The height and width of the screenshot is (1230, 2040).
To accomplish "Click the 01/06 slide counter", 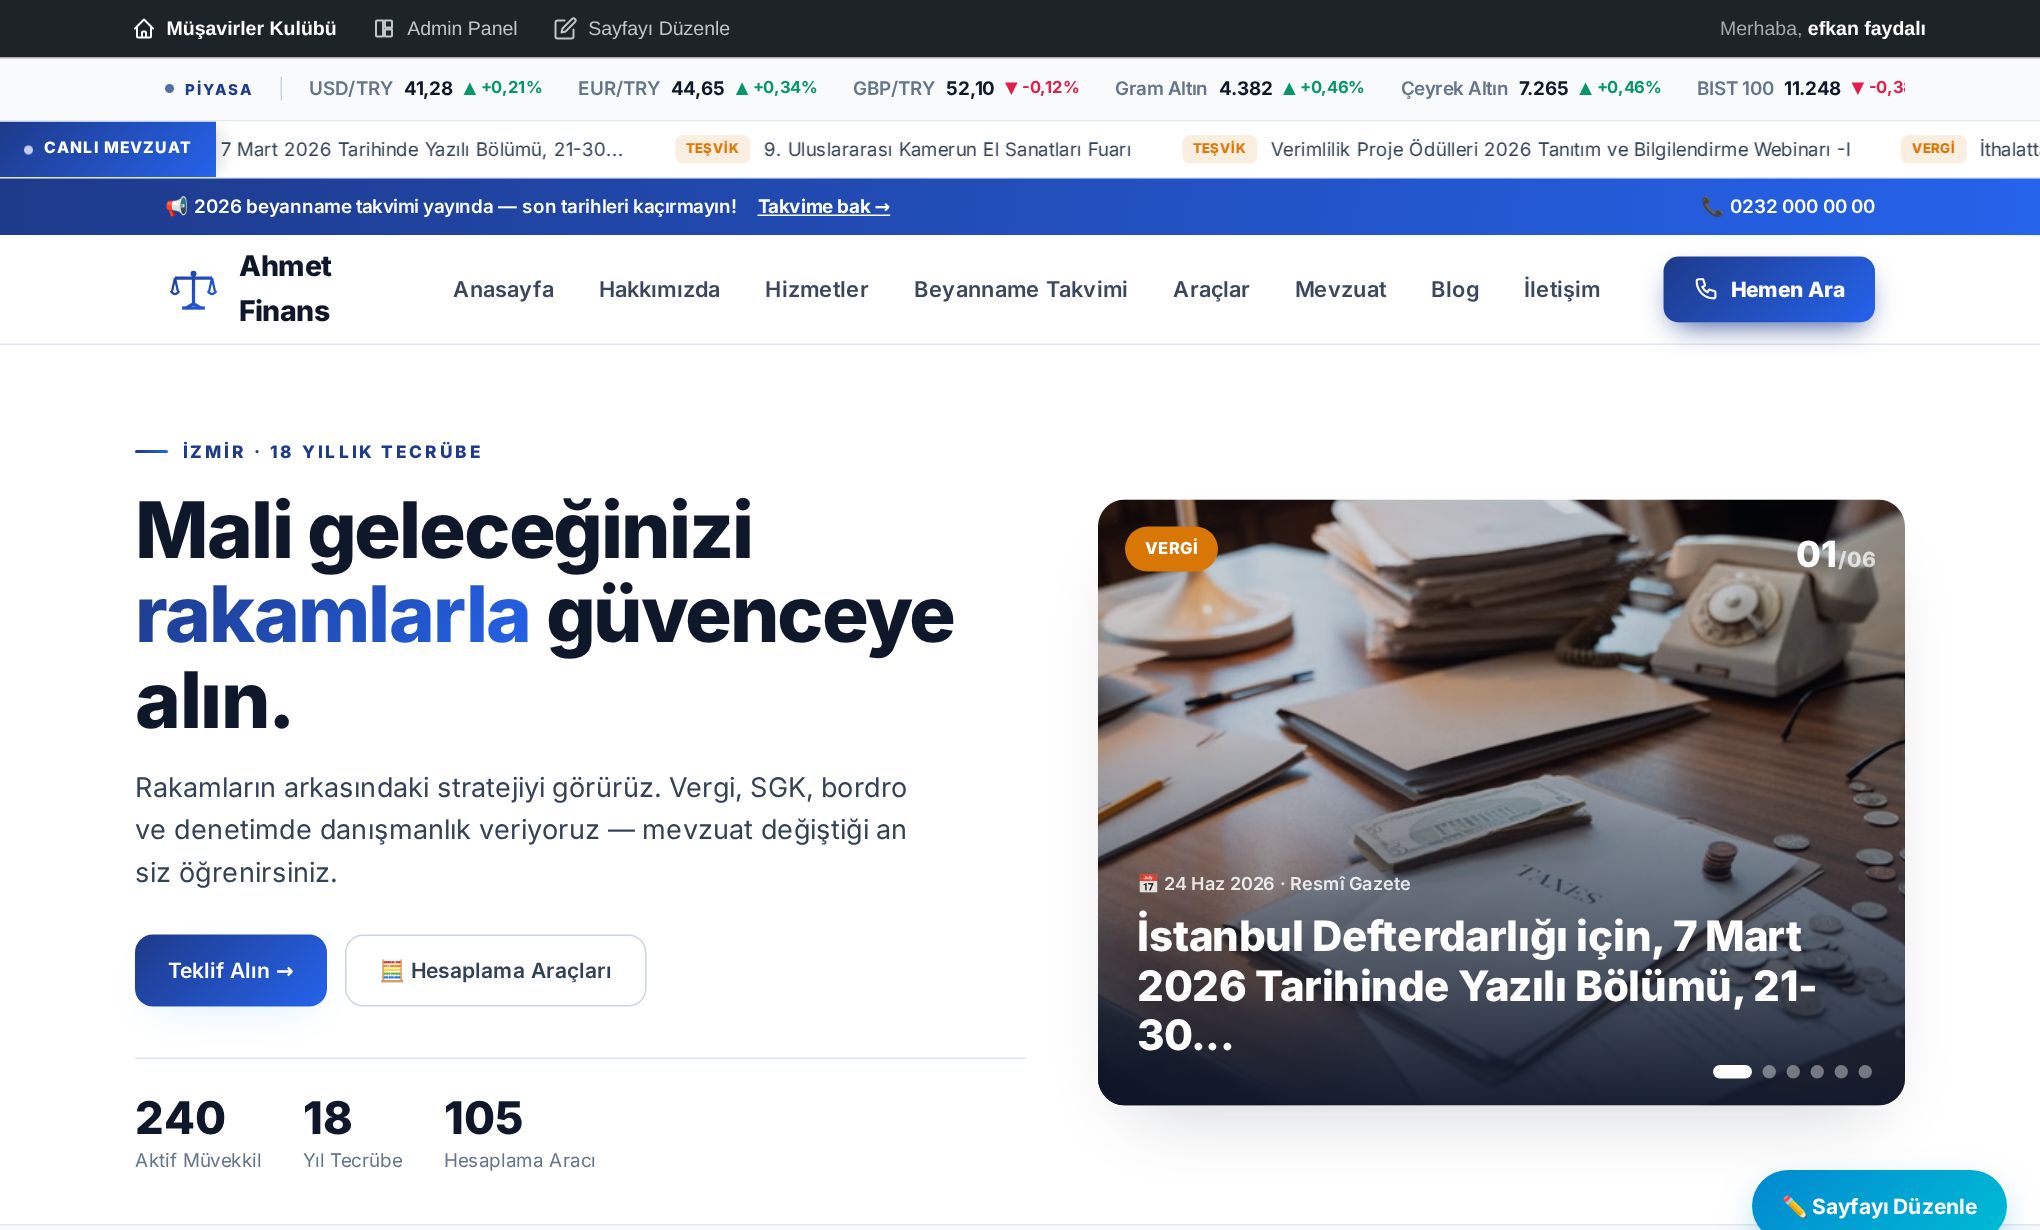I will pos(1836,555).
